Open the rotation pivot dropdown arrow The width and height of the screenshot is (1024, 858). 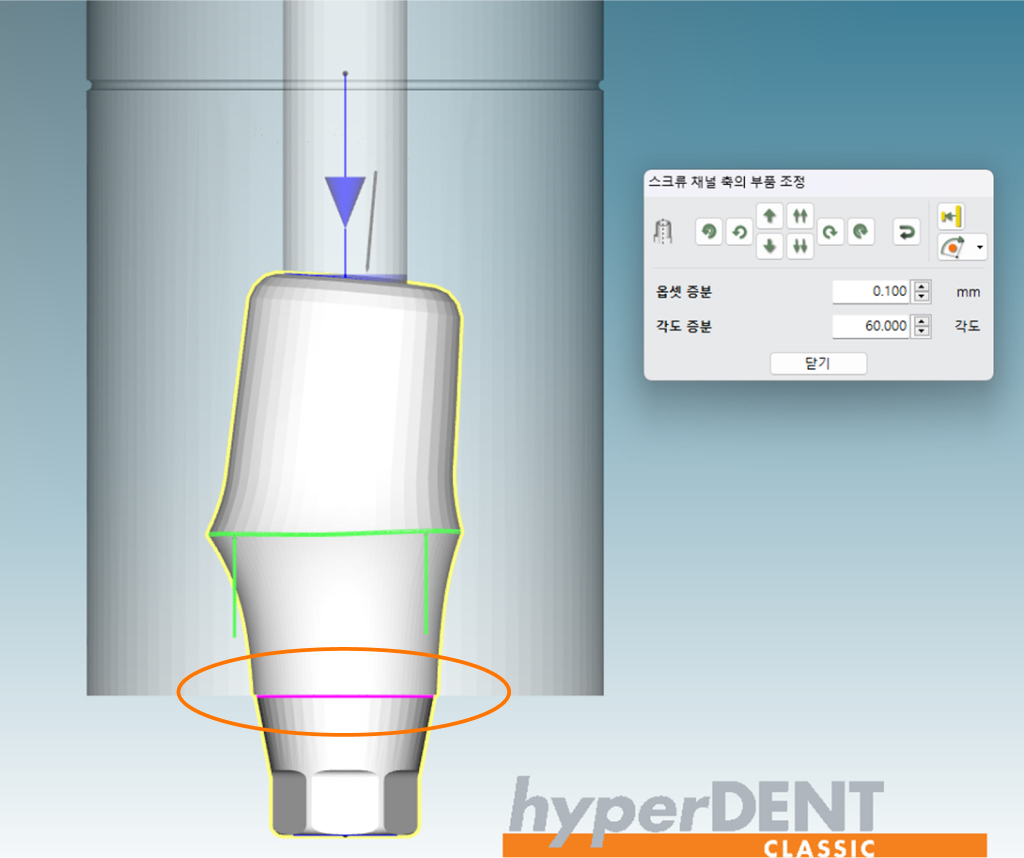click(x=980, y=247)
